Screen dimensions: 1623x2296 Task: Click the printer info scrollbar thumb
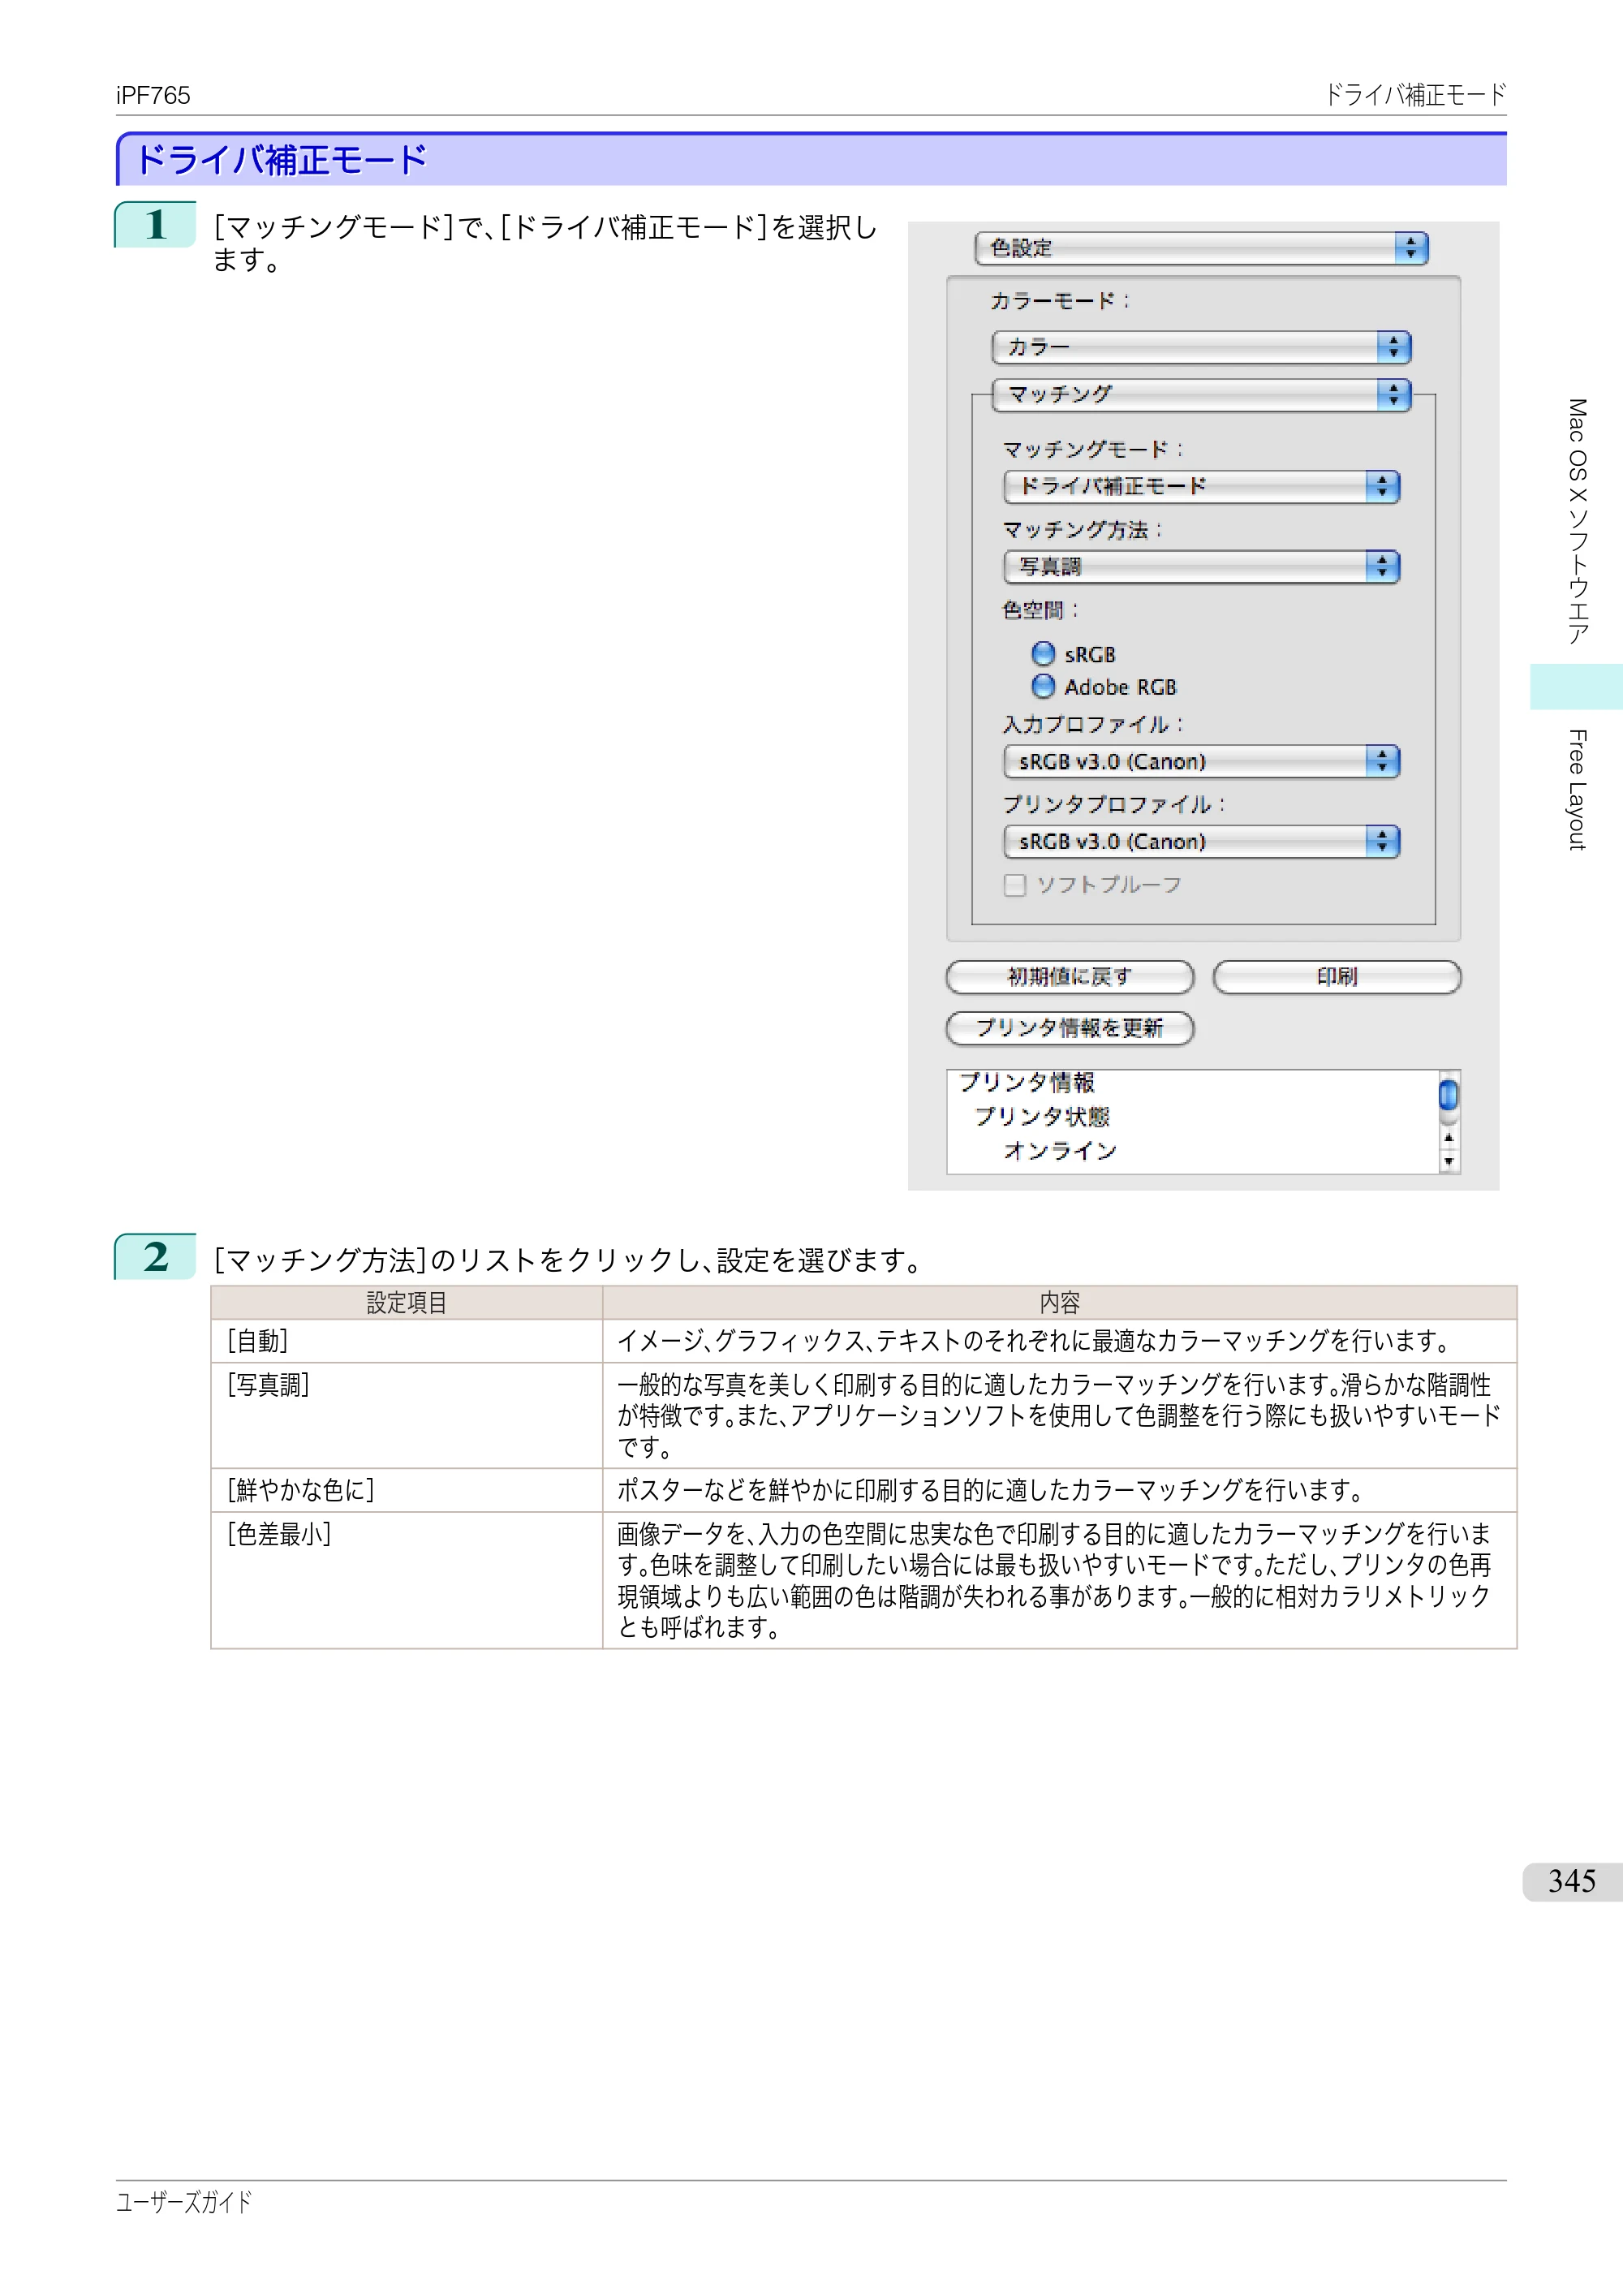(x=1448, y=1095)
